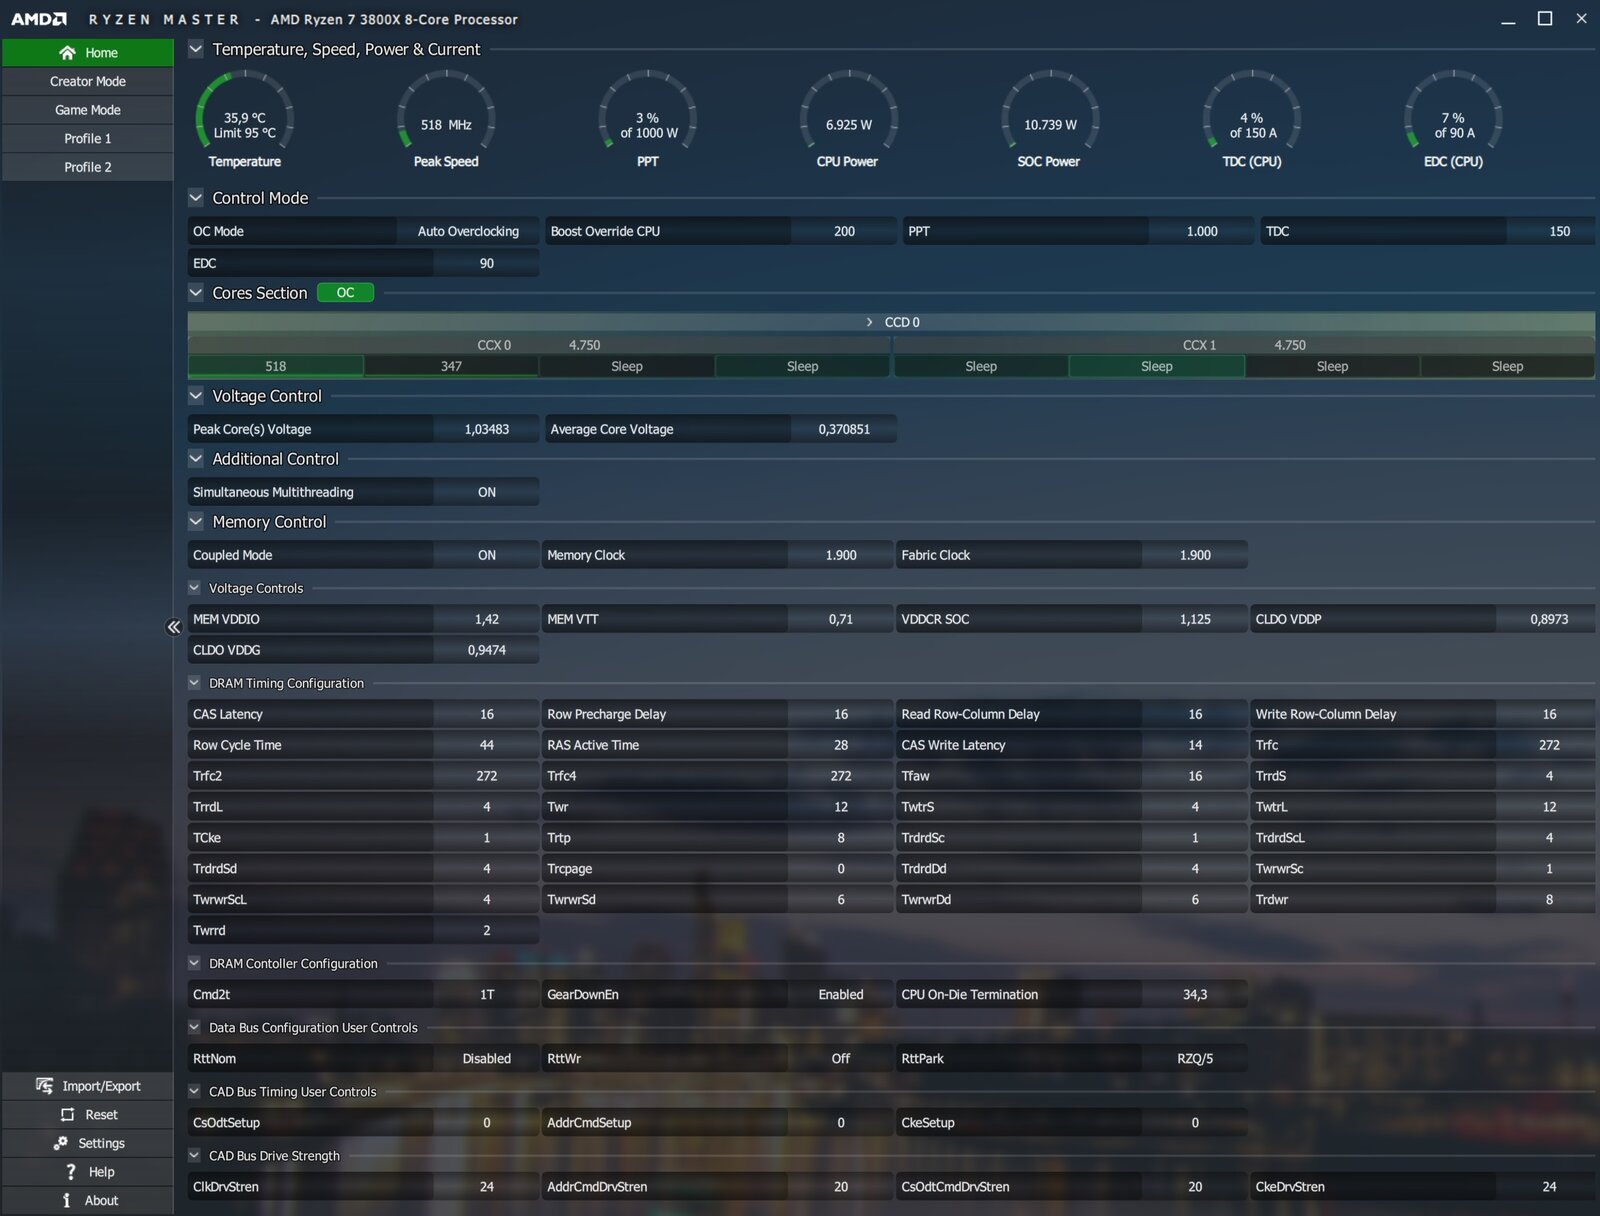Click the CPU Power gauge dial
1600x1216 pixels.
pyautogui.click(x=849, y=111)
